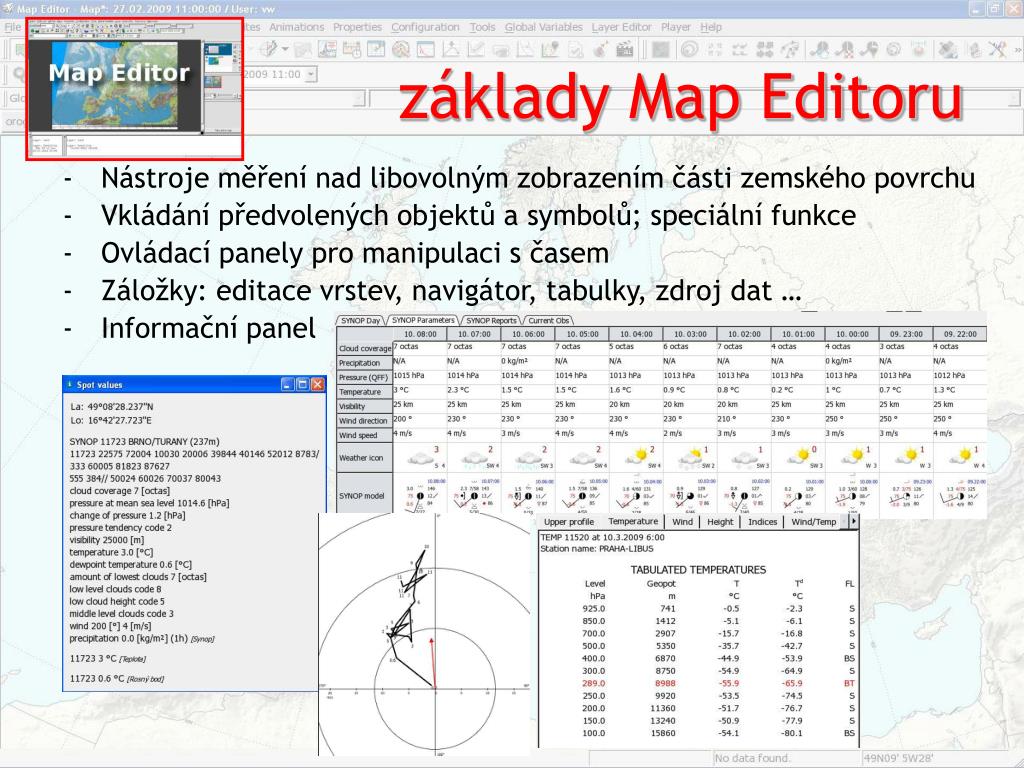Select the red 289.0 hPa table row

click(698, 683)
